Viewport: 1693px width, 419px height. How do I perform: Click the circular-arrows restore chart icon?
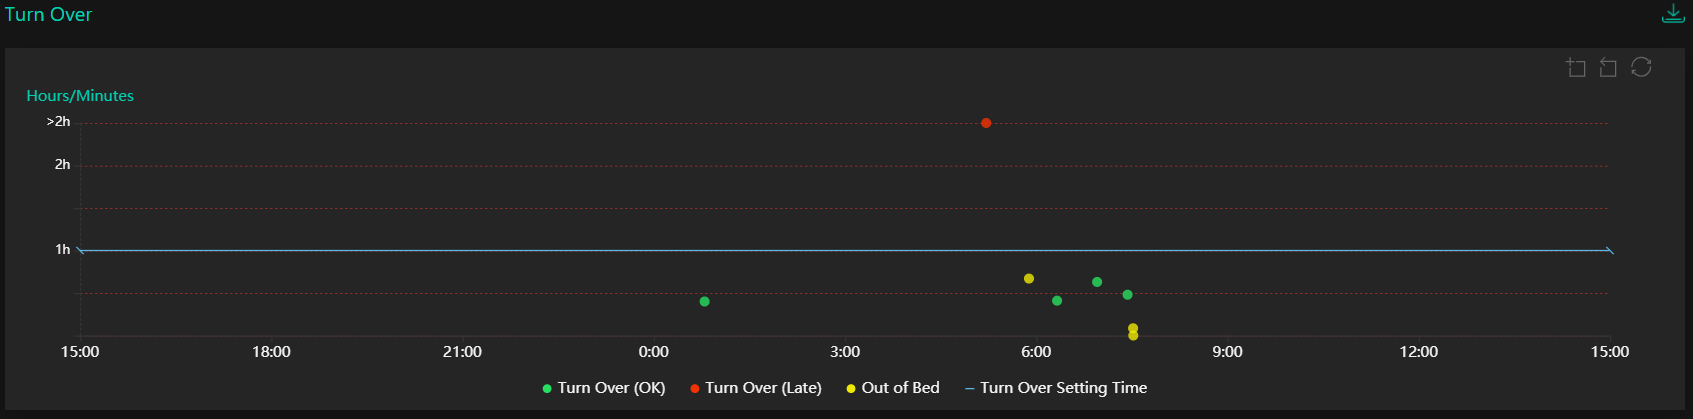click(1641, 67)
